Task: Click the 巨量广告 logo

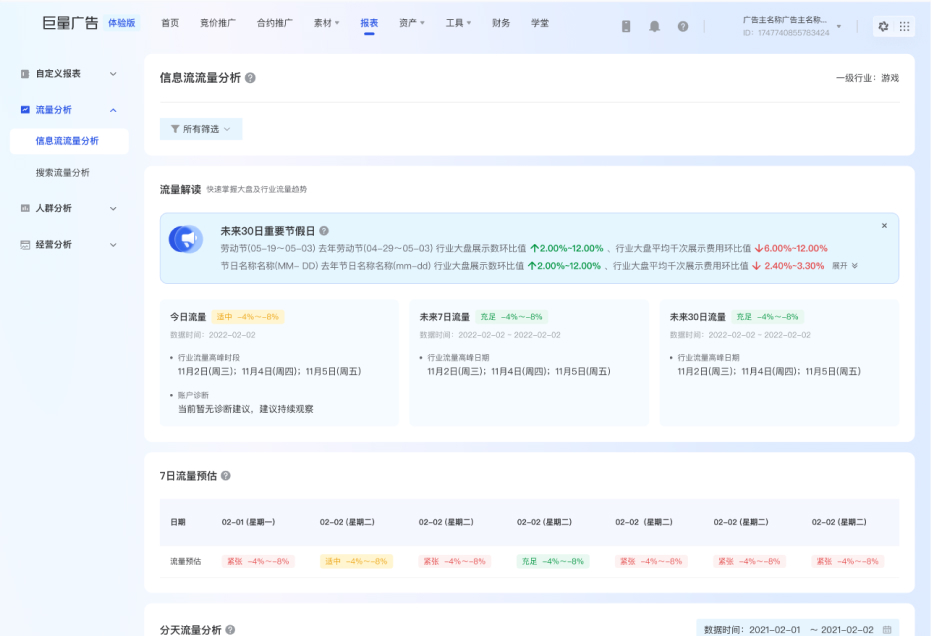Action: coord(70,23)
